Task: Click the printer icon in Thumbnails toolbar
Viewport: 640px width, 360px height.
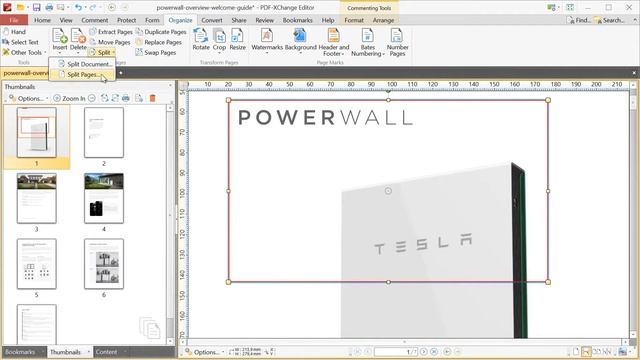Action: point(126,98)
